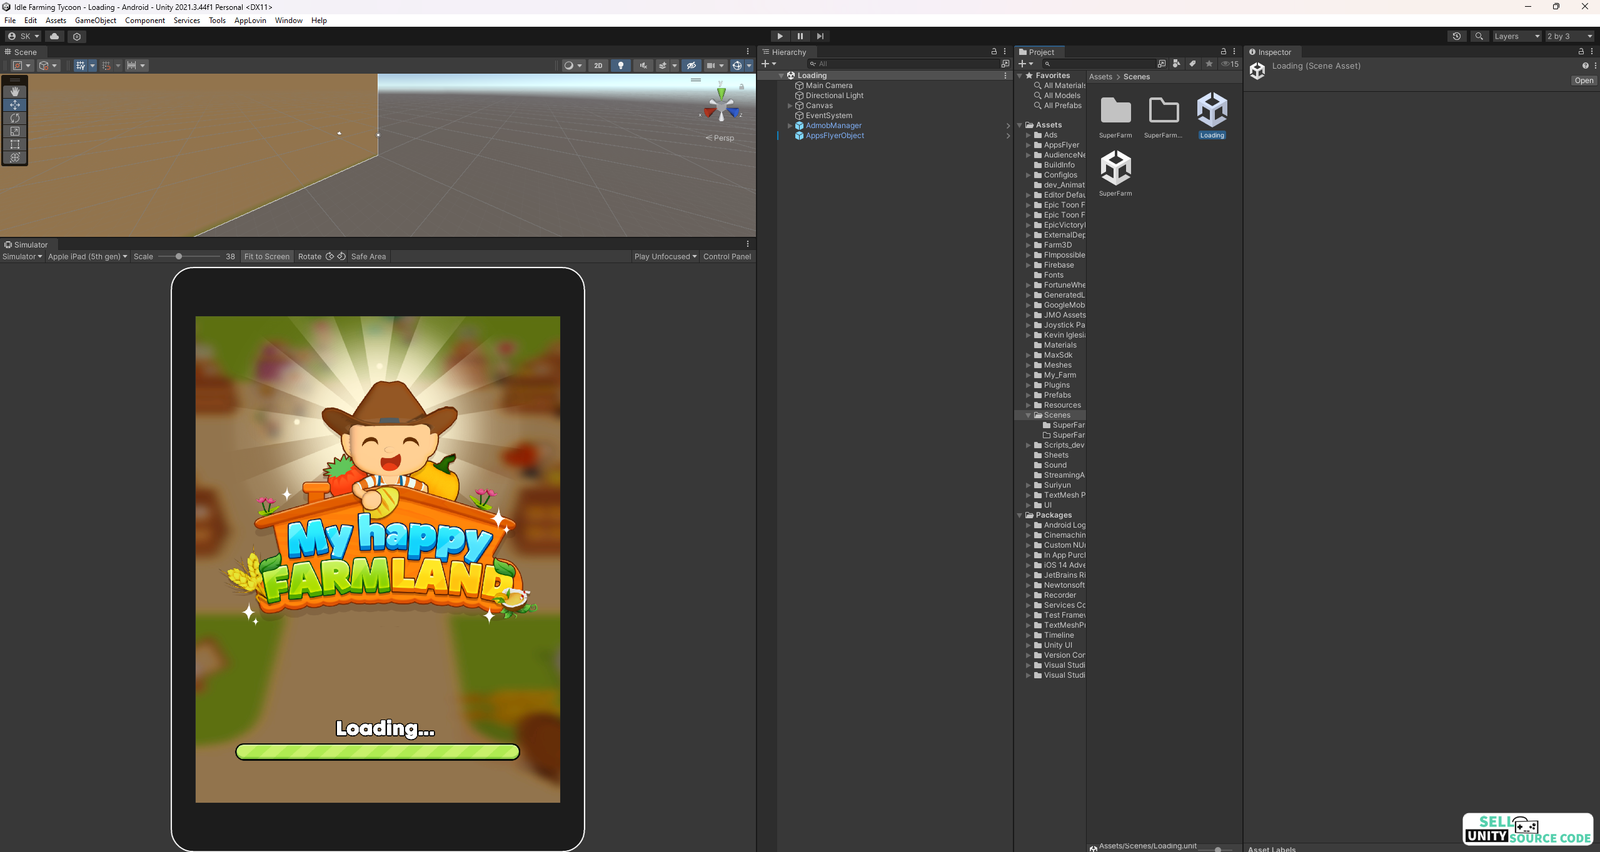This screenshot has width=1600, height=852.
Task: Open the Scene camera settings dropdown
Action: coord(715,65)
